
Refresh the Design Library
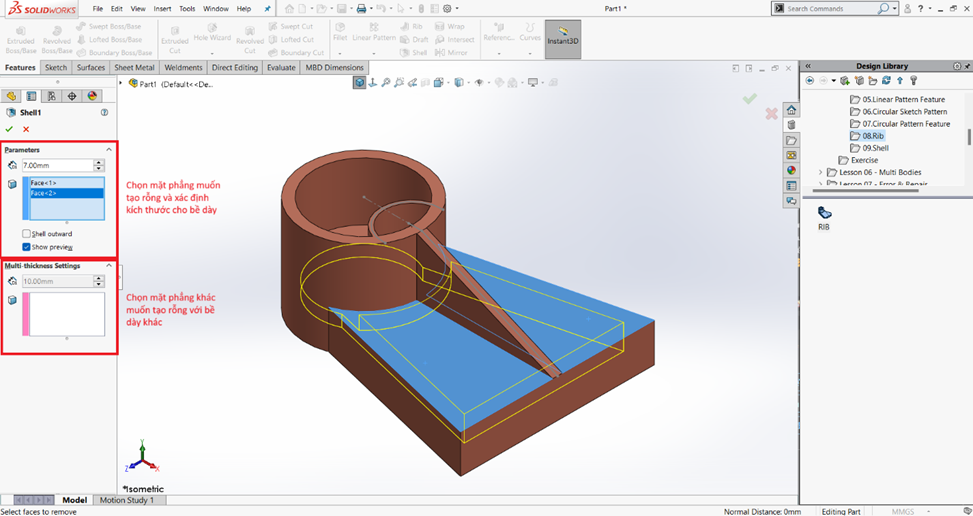(886, 81)
